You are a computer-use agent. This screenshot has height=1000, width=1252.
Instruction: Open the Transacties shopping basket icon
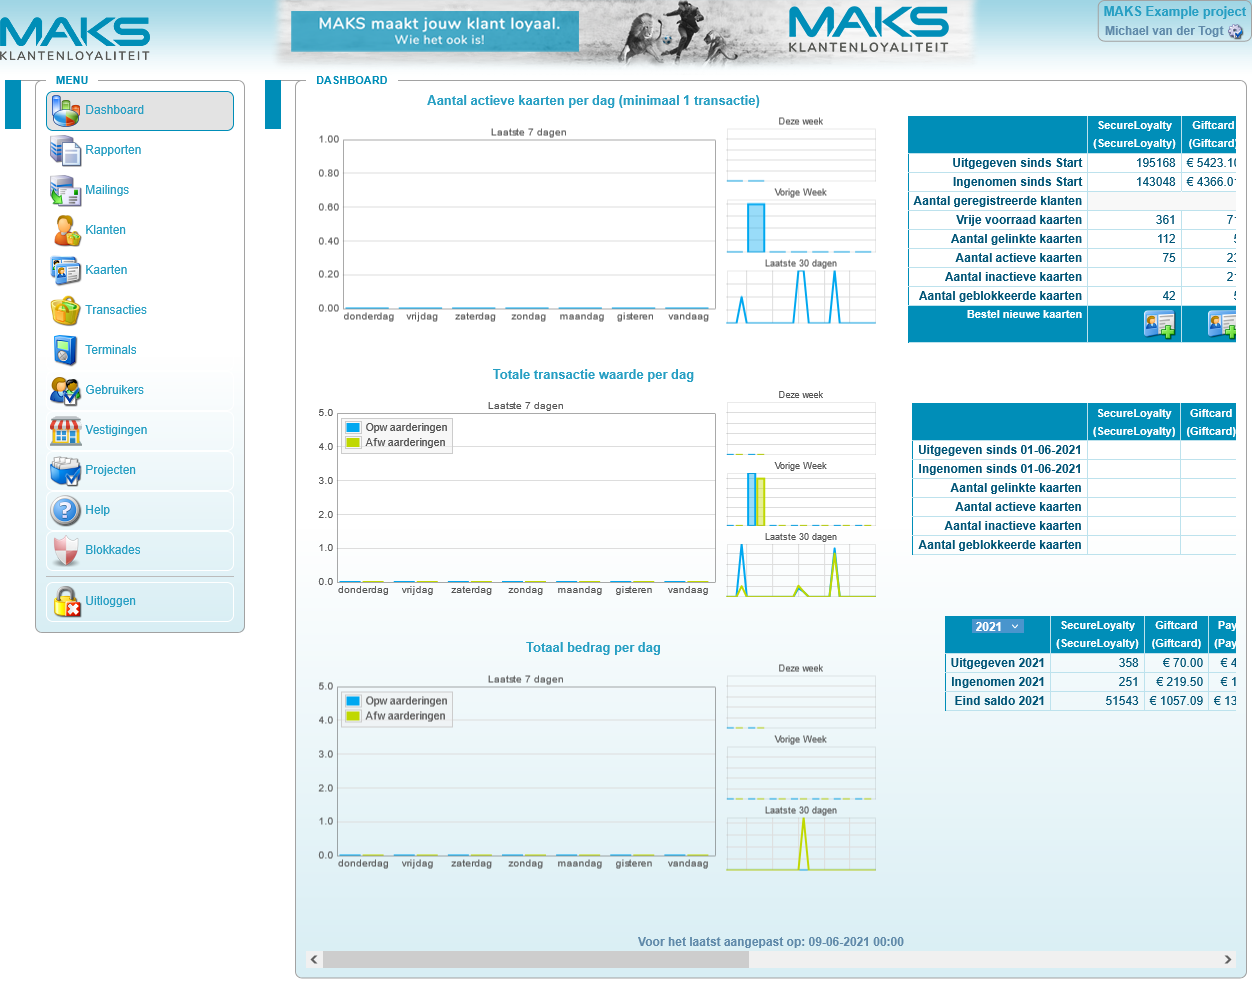(65, 311)
